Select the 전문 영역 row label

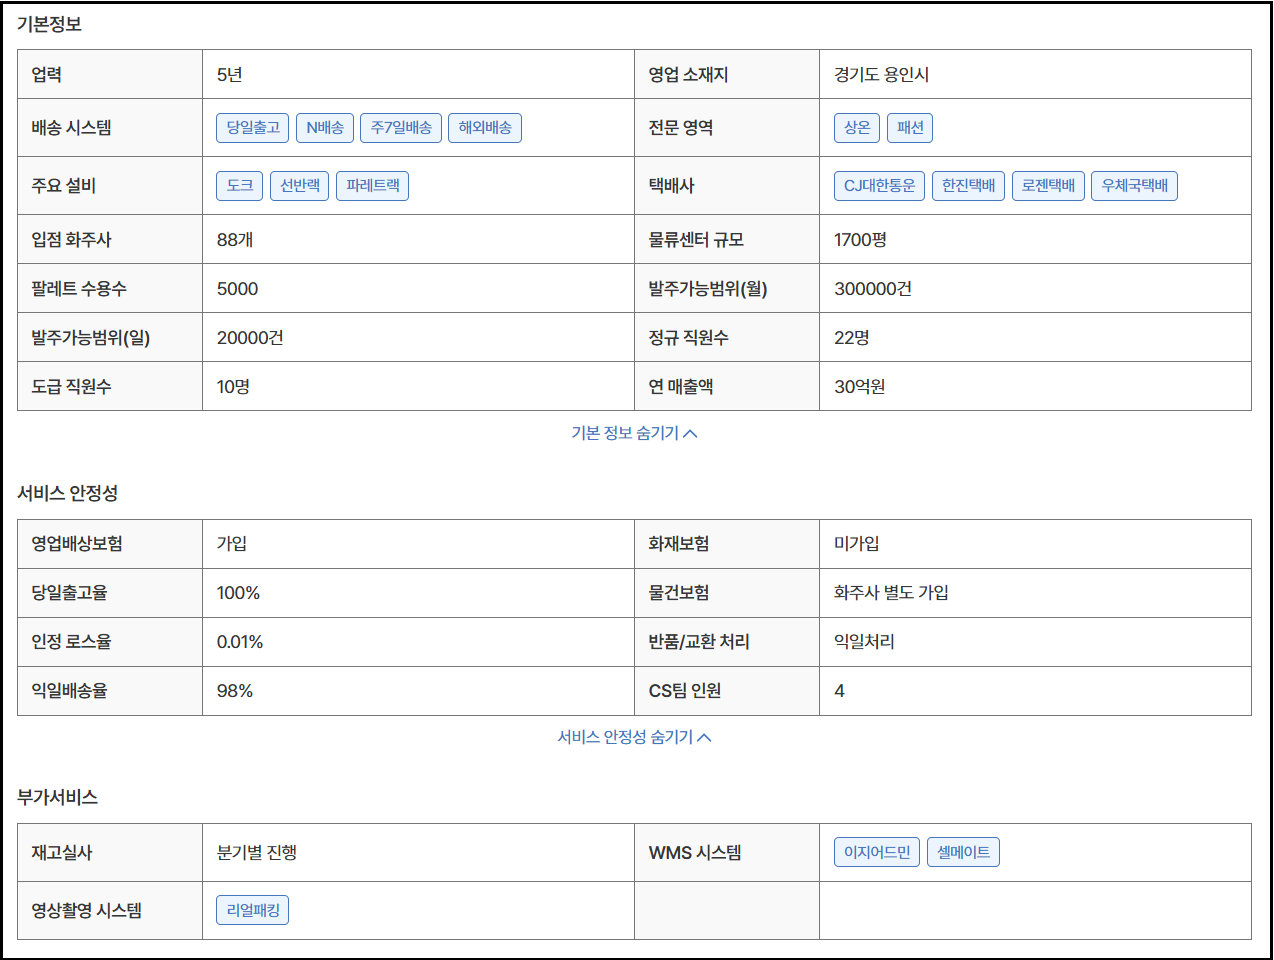(681, 128)
